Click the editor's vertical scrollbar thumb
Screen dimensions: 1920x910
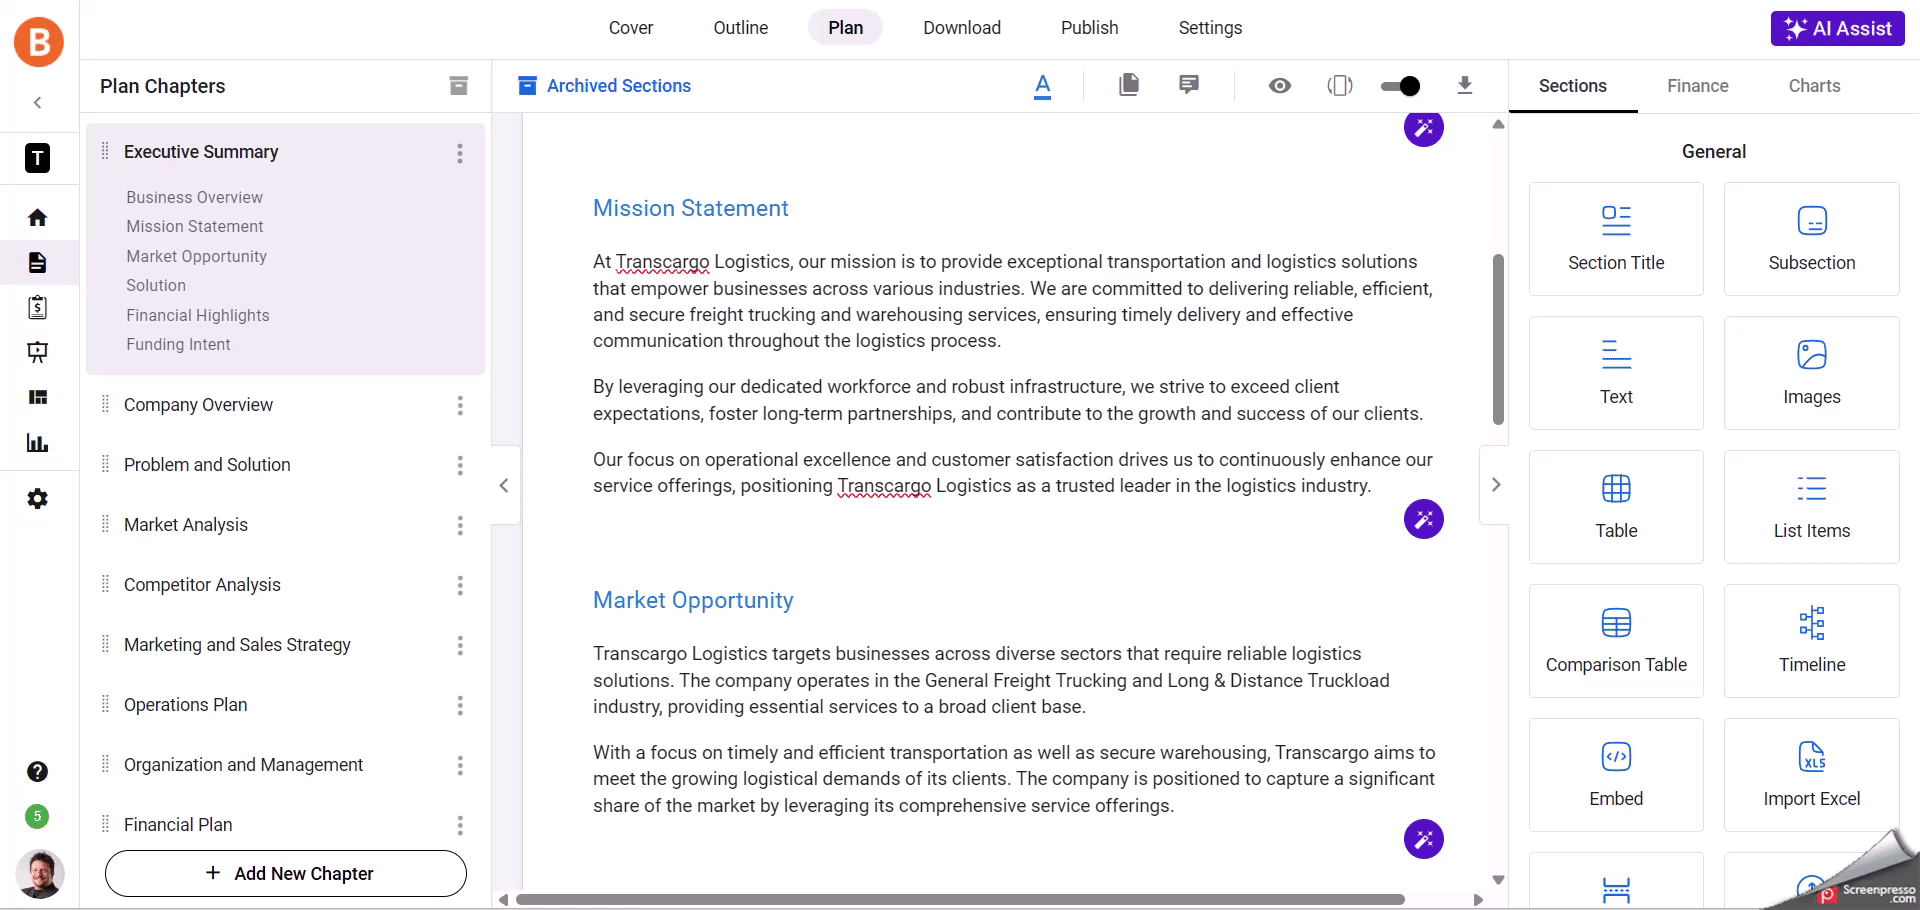pyautogui.click(x=1498, y=340)
